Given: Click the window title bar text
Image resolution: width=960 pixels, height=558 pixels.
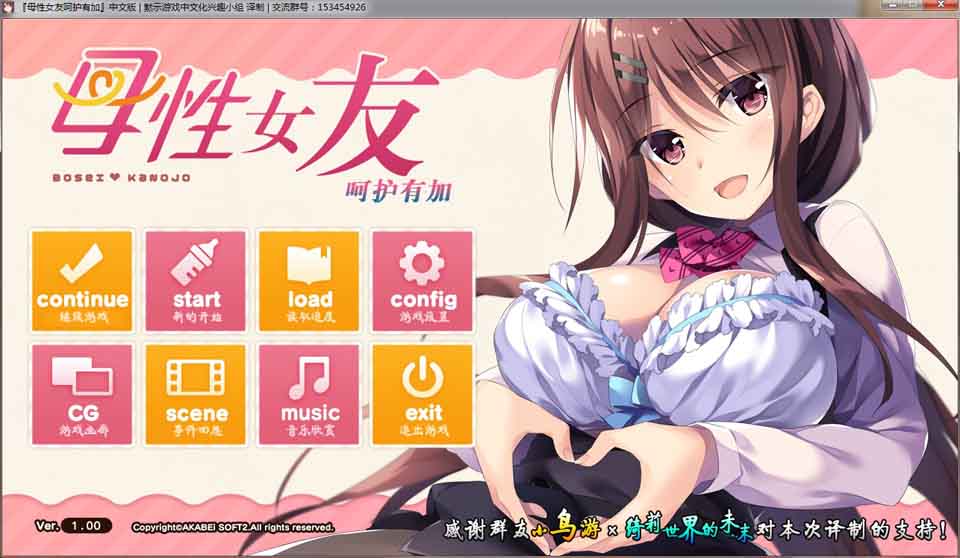Looking at the screenshot, I should coord(193,7).
